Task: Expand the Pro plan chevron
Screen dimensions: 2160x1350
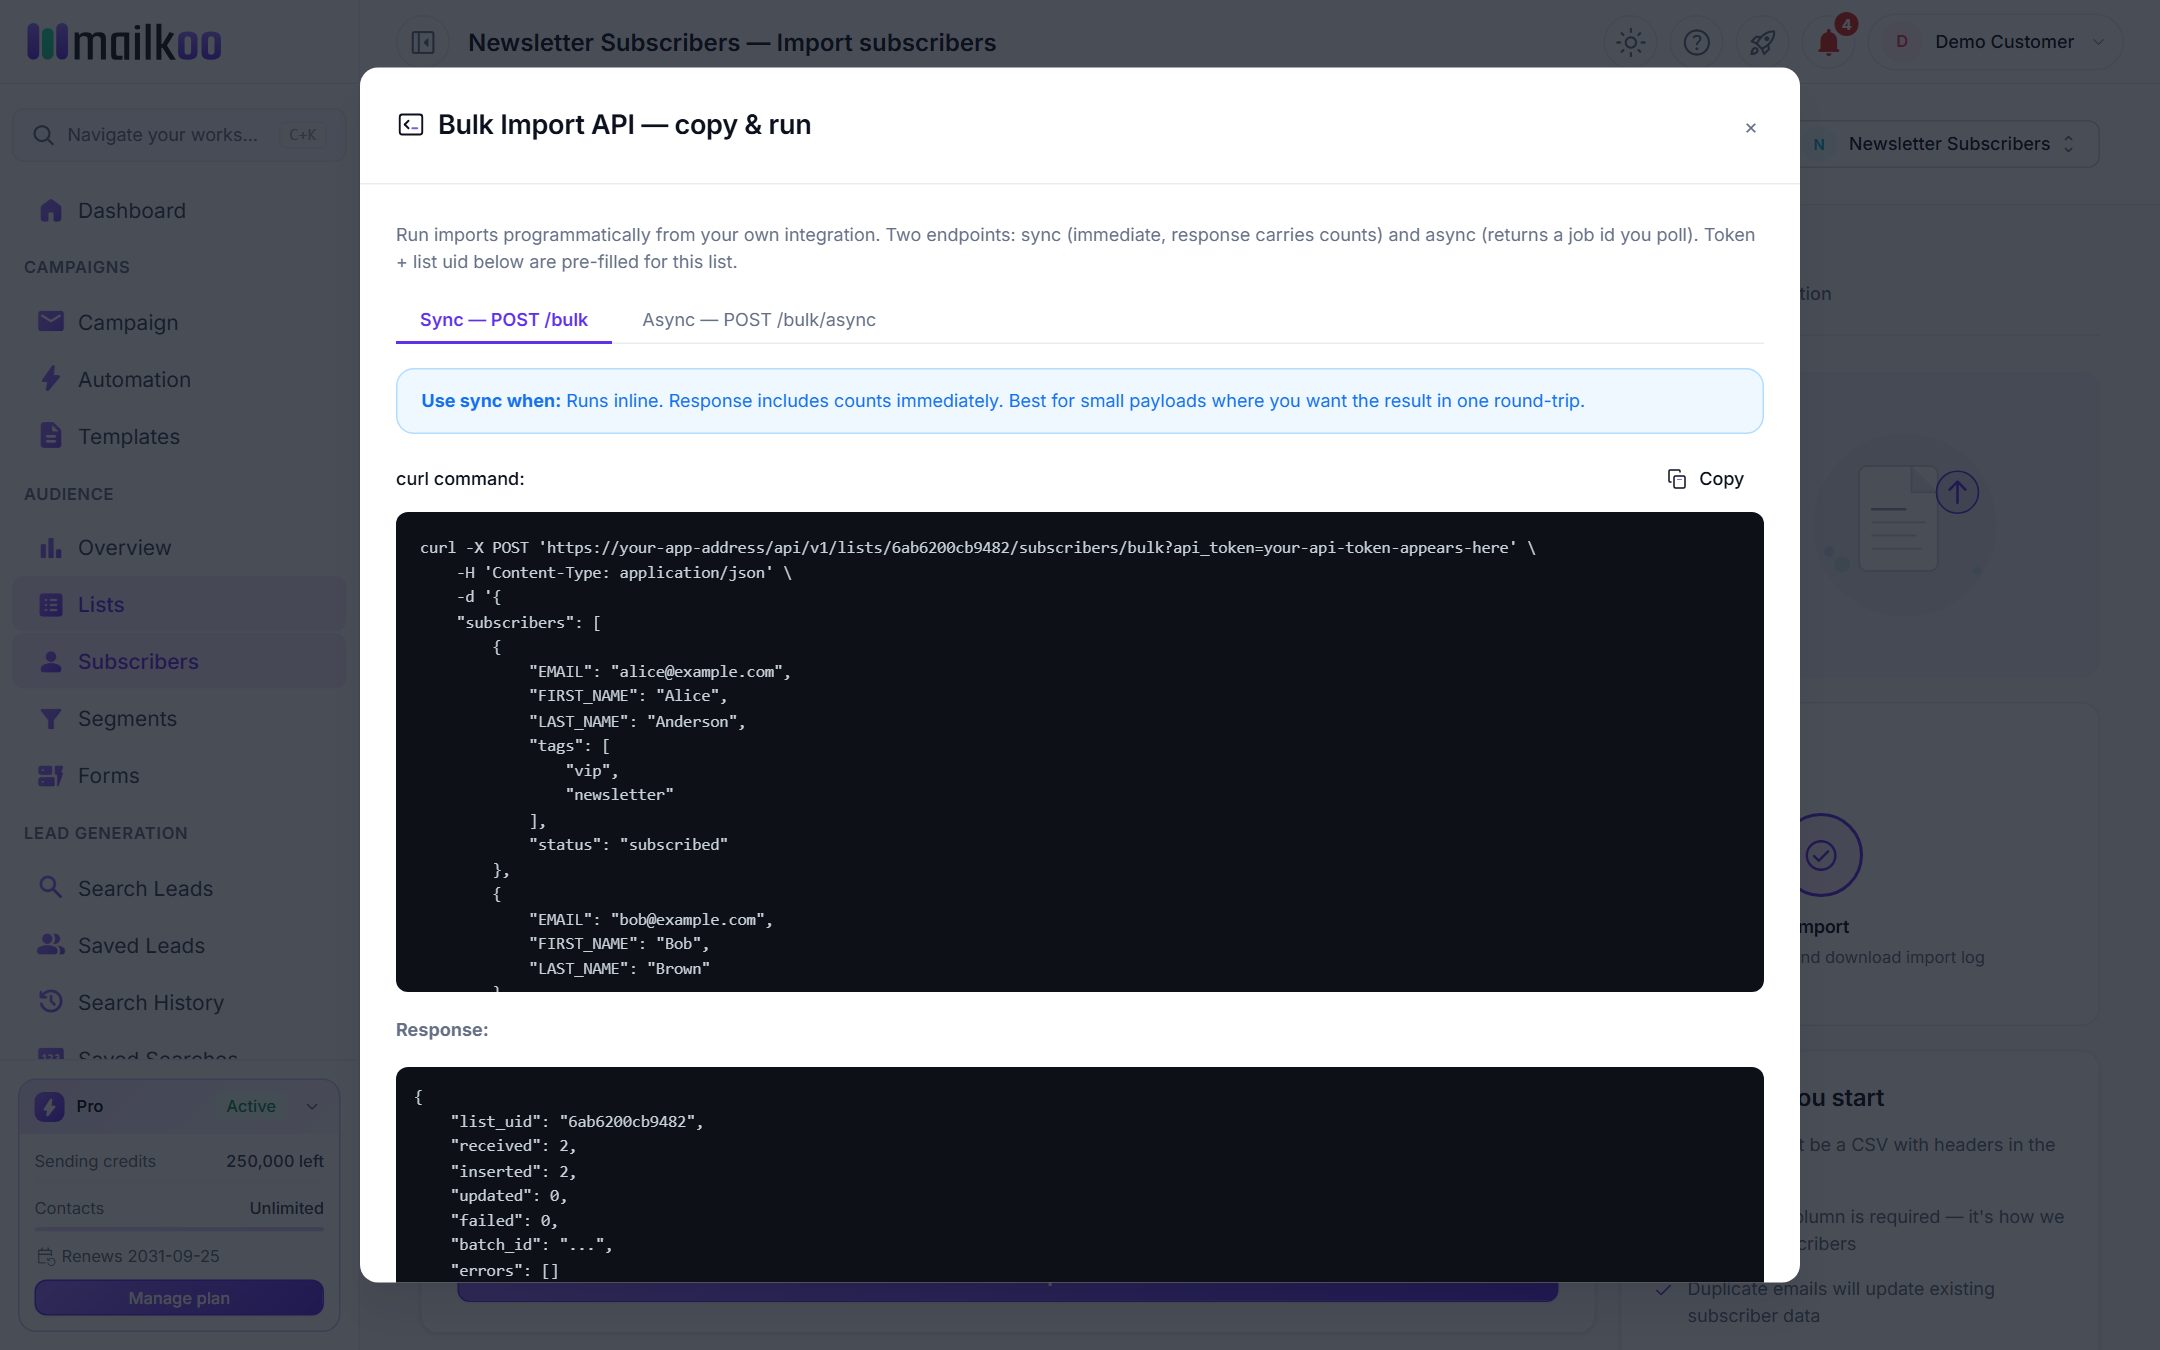Action: point(312,1106)
